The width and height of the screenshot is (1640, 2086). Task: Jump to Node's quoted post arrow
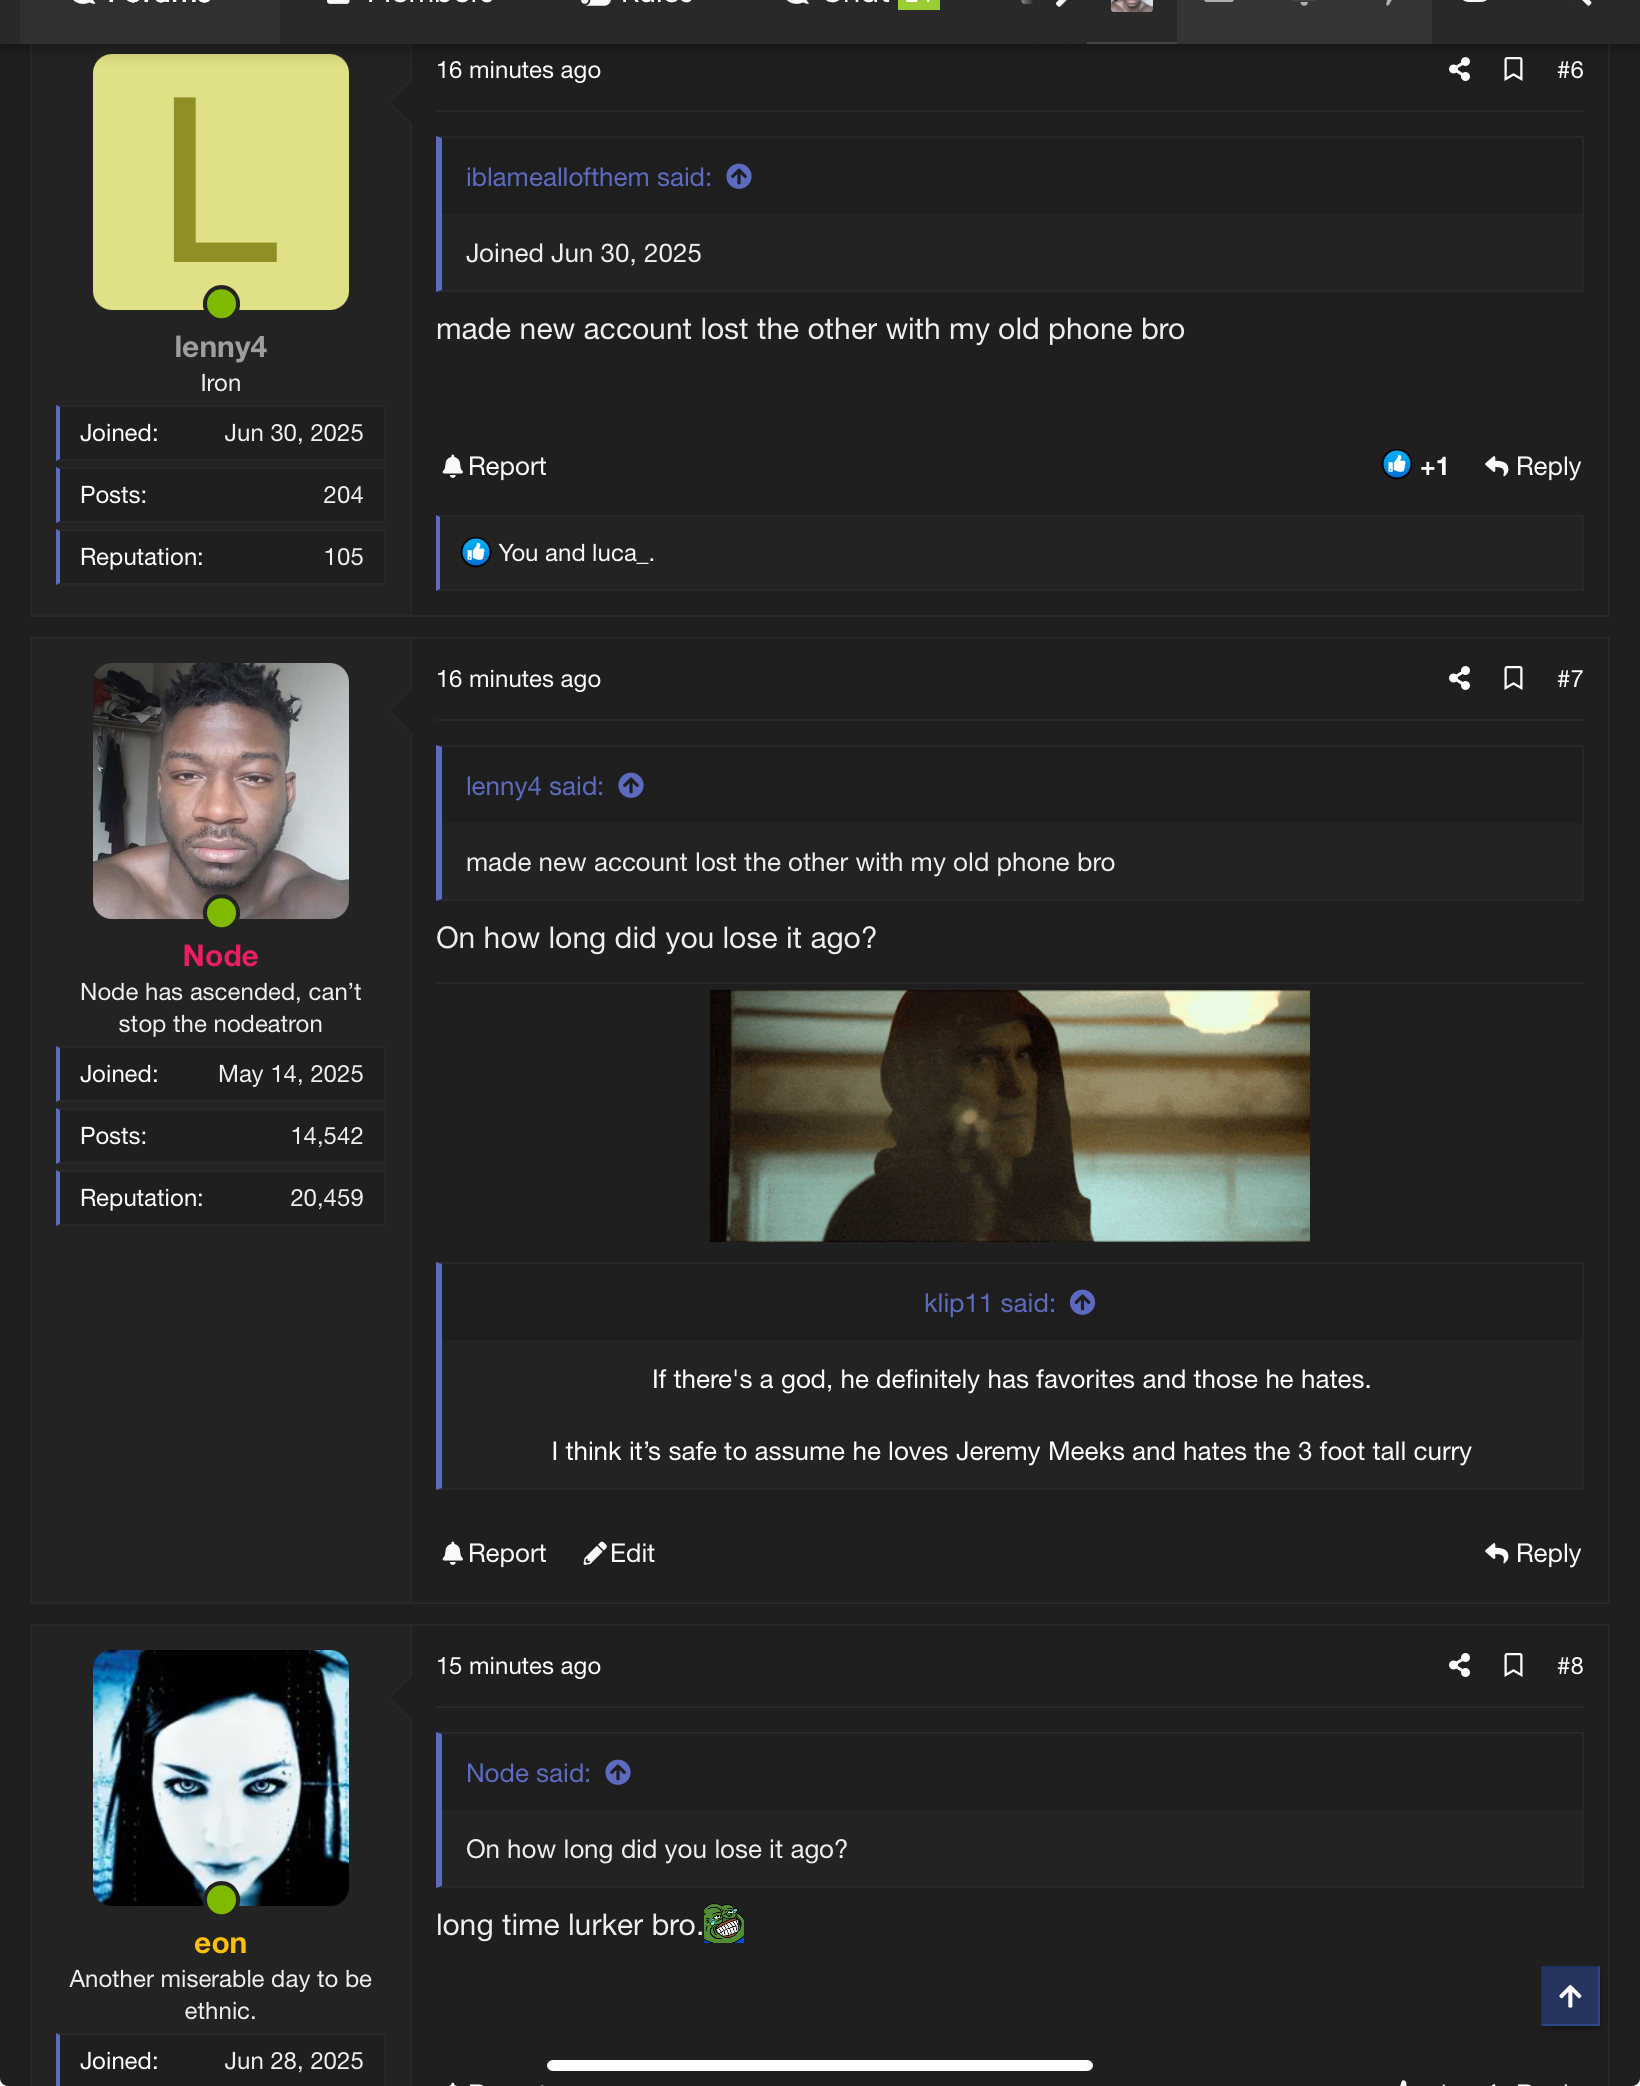(x=618, y=1773)
